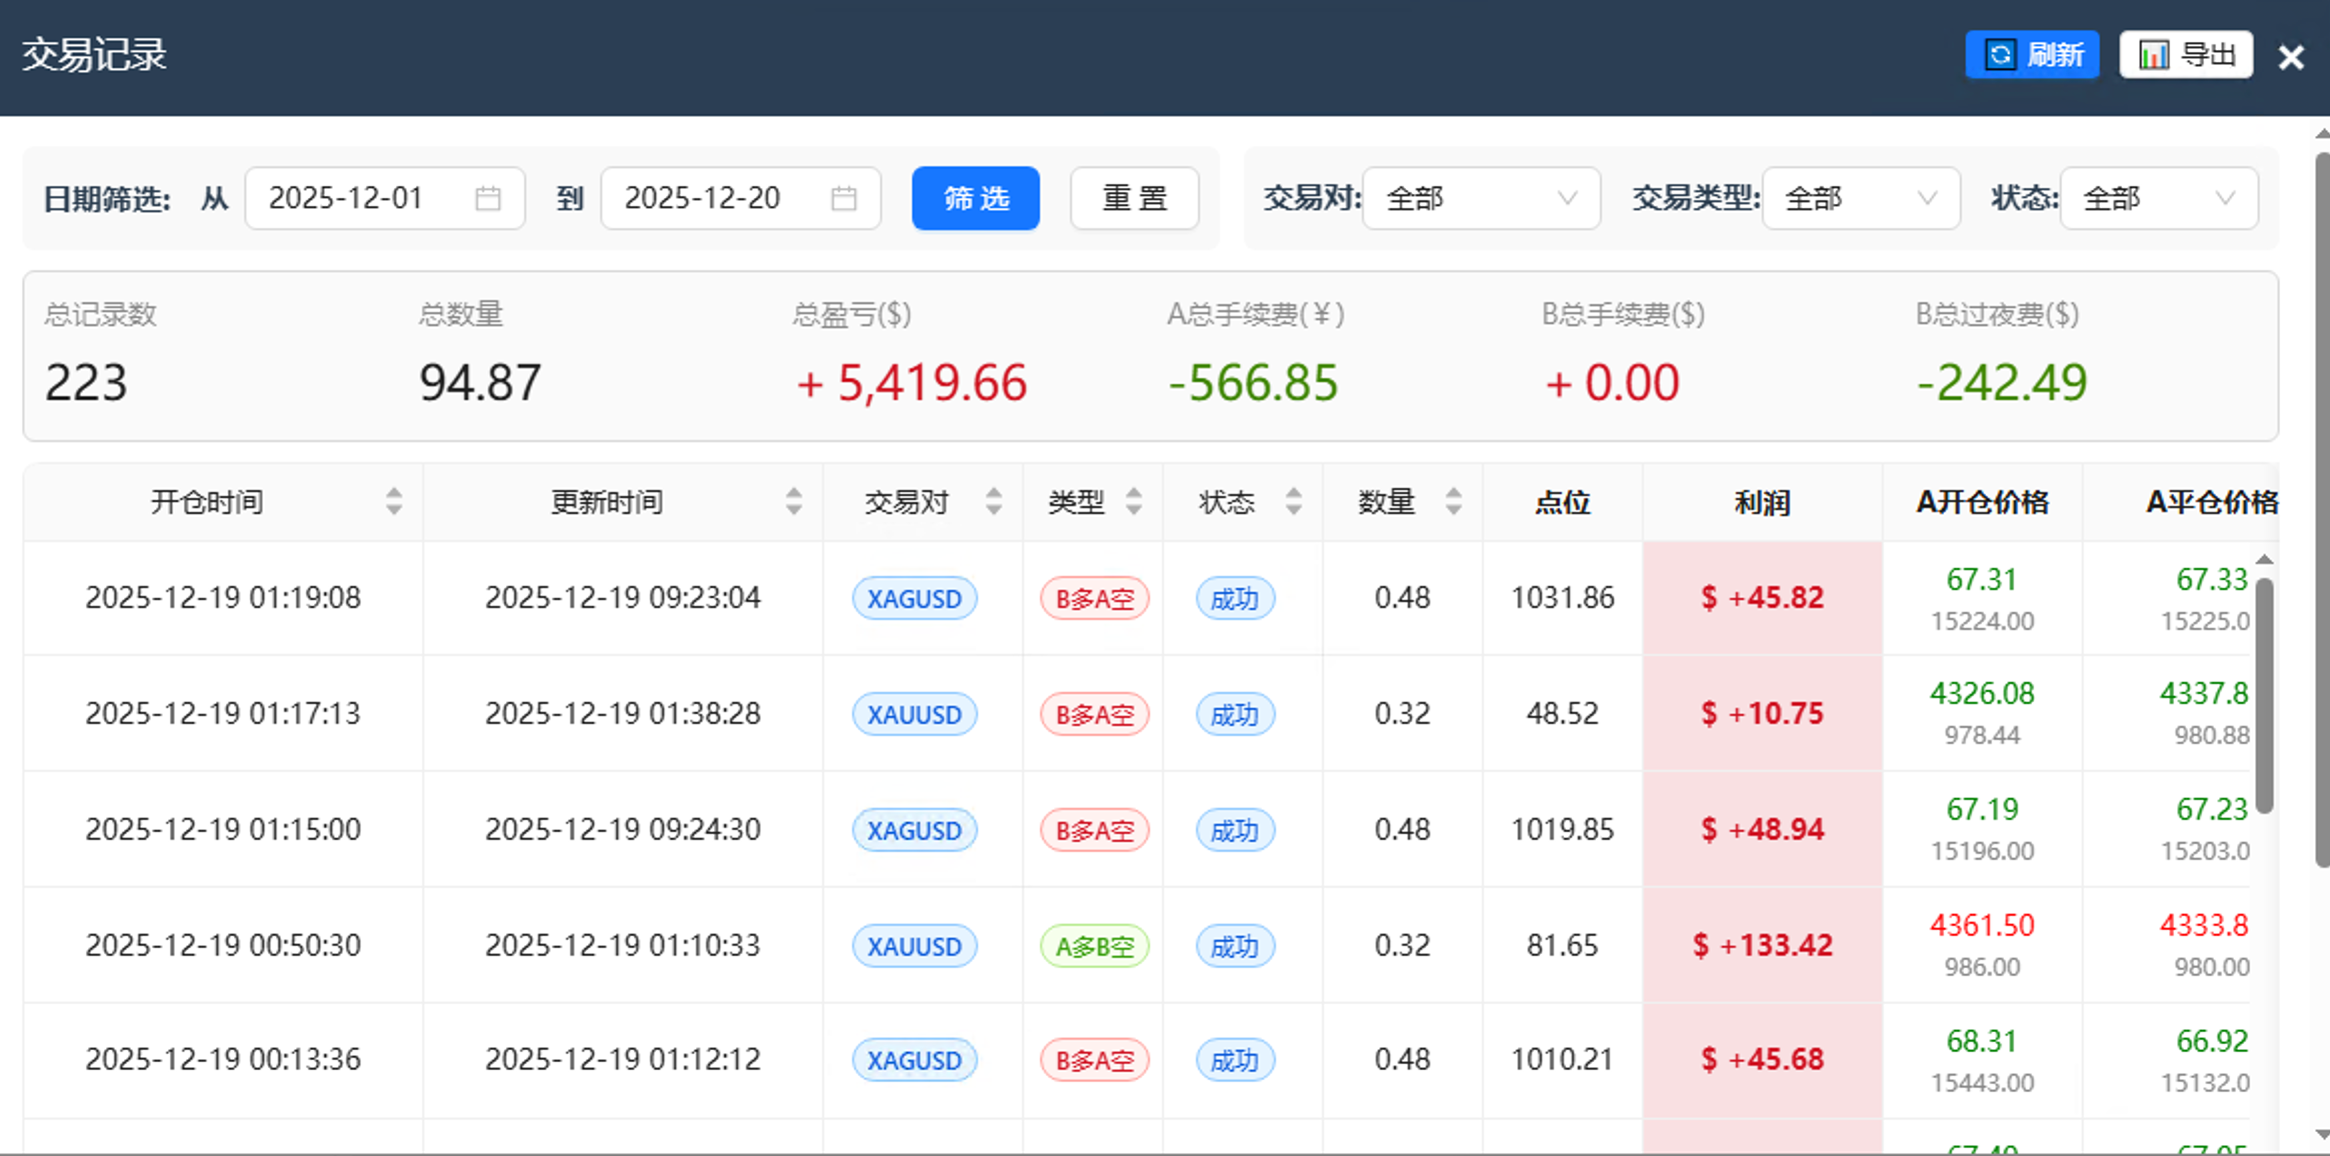Viewport: 2330px width, 1156px height.
Task: Select profit $ +133.42 cell
Action: click(x=1763, y=945)
